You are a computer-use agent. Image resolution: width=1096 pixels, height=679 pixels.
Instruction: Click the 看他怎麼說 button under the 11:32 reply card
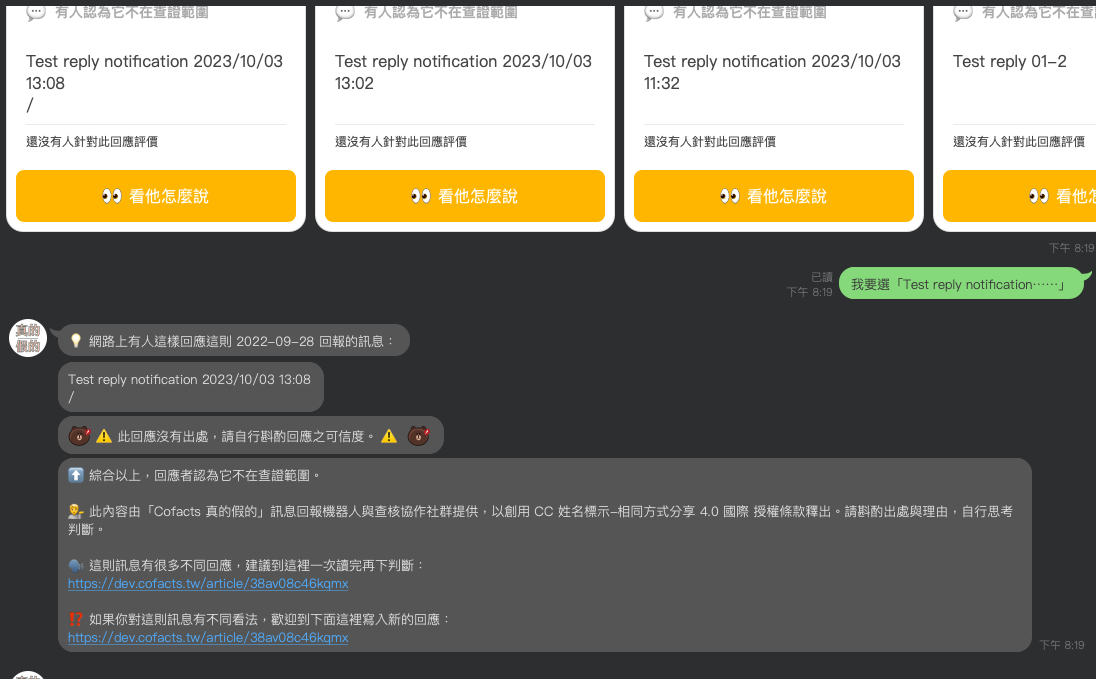click(774, 196)
